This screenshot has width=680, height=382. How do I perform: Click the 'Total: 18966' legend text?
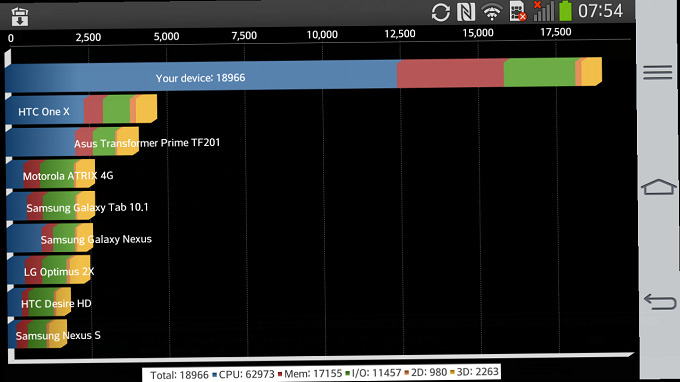point(179,375)
